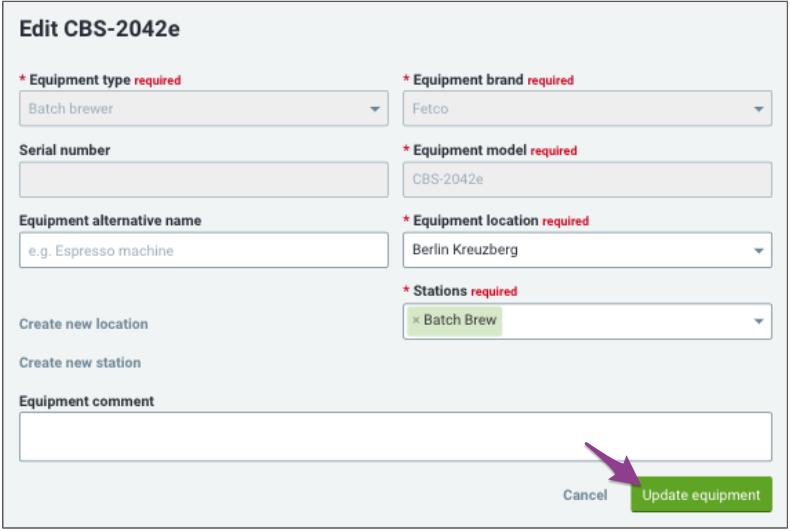
Task: Follow the Create new station link
Action: coord(80,362)
